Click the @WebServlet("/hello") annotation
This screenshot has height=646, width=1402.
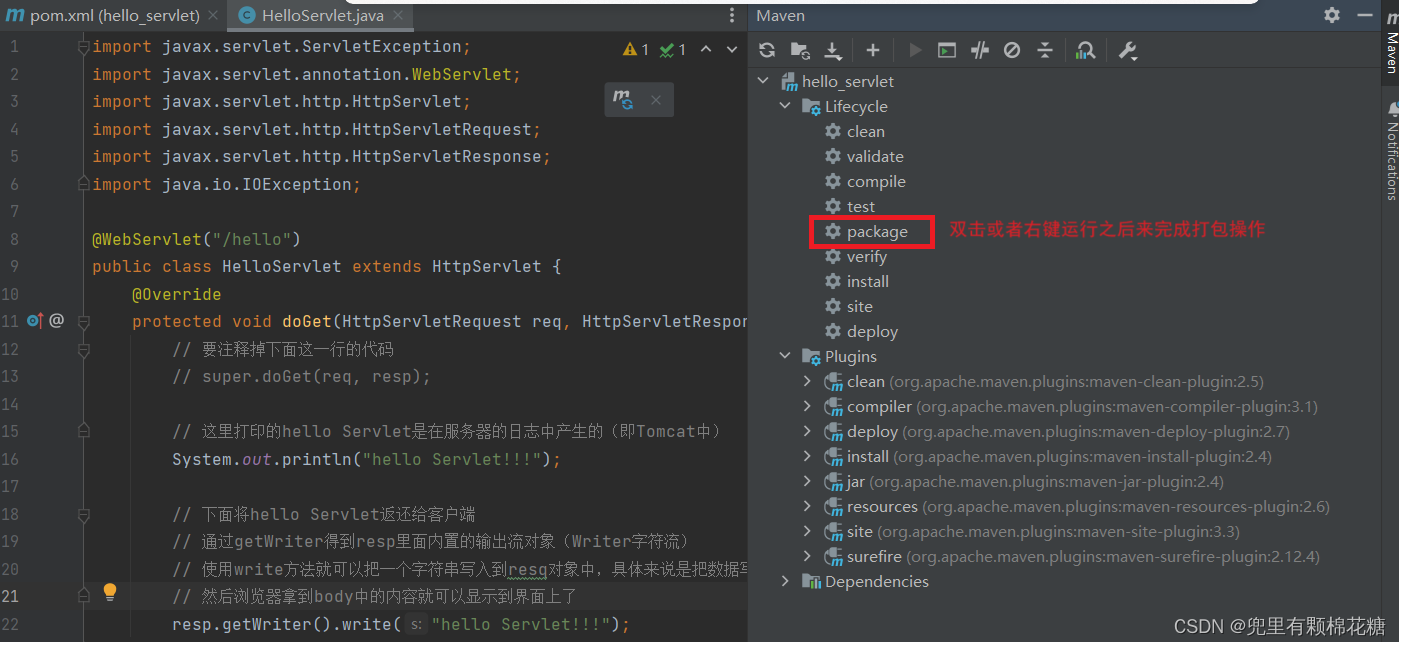(196, 239)
